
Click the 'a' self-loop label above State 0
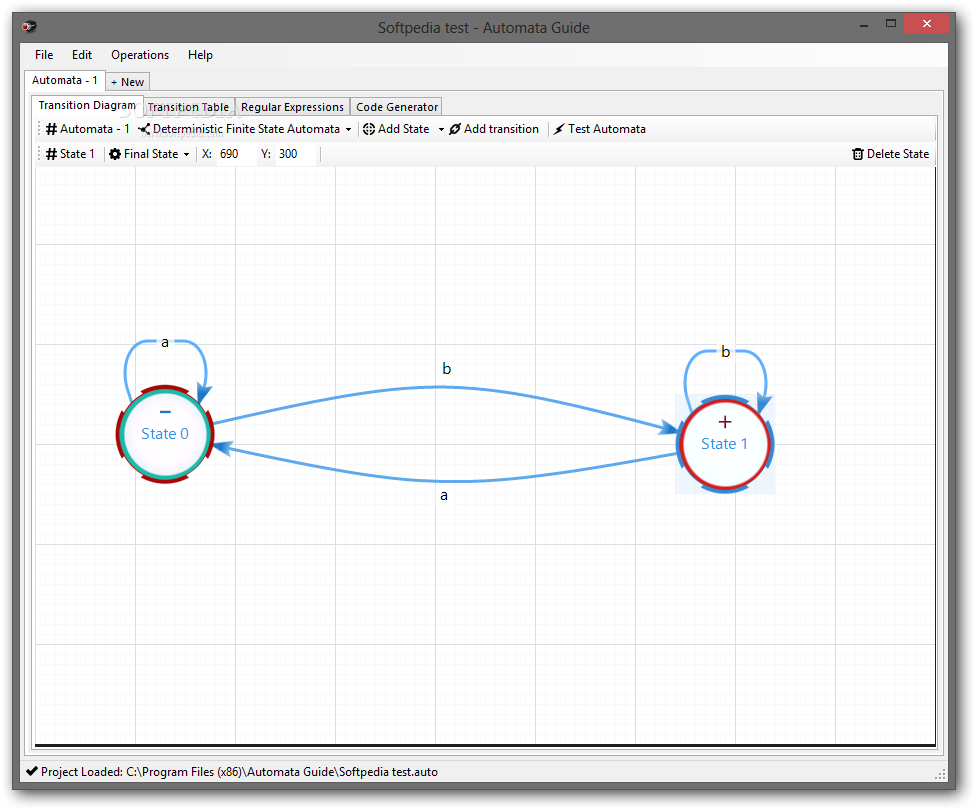click(165, 342)
